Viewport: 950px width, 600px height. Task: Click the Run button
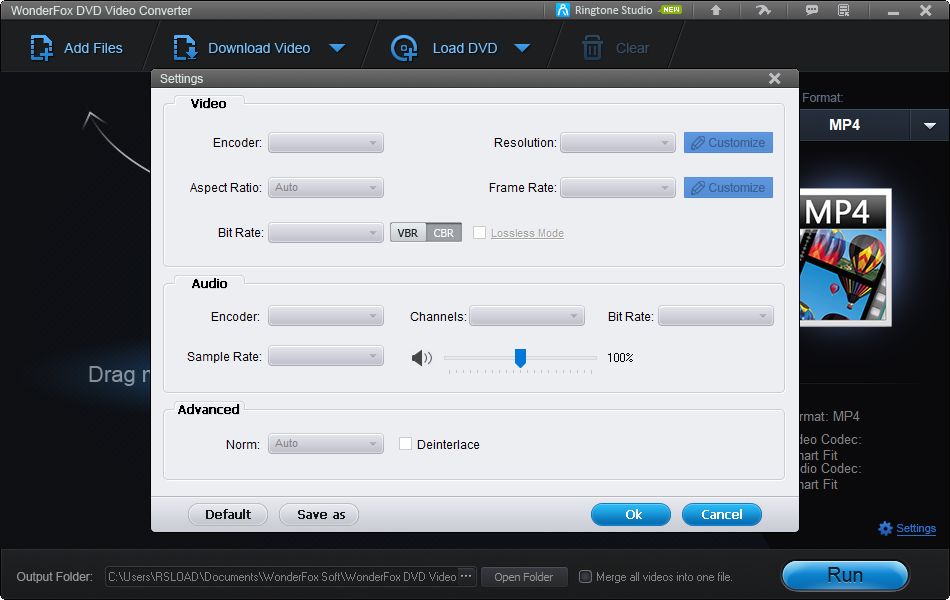[845, 575]
